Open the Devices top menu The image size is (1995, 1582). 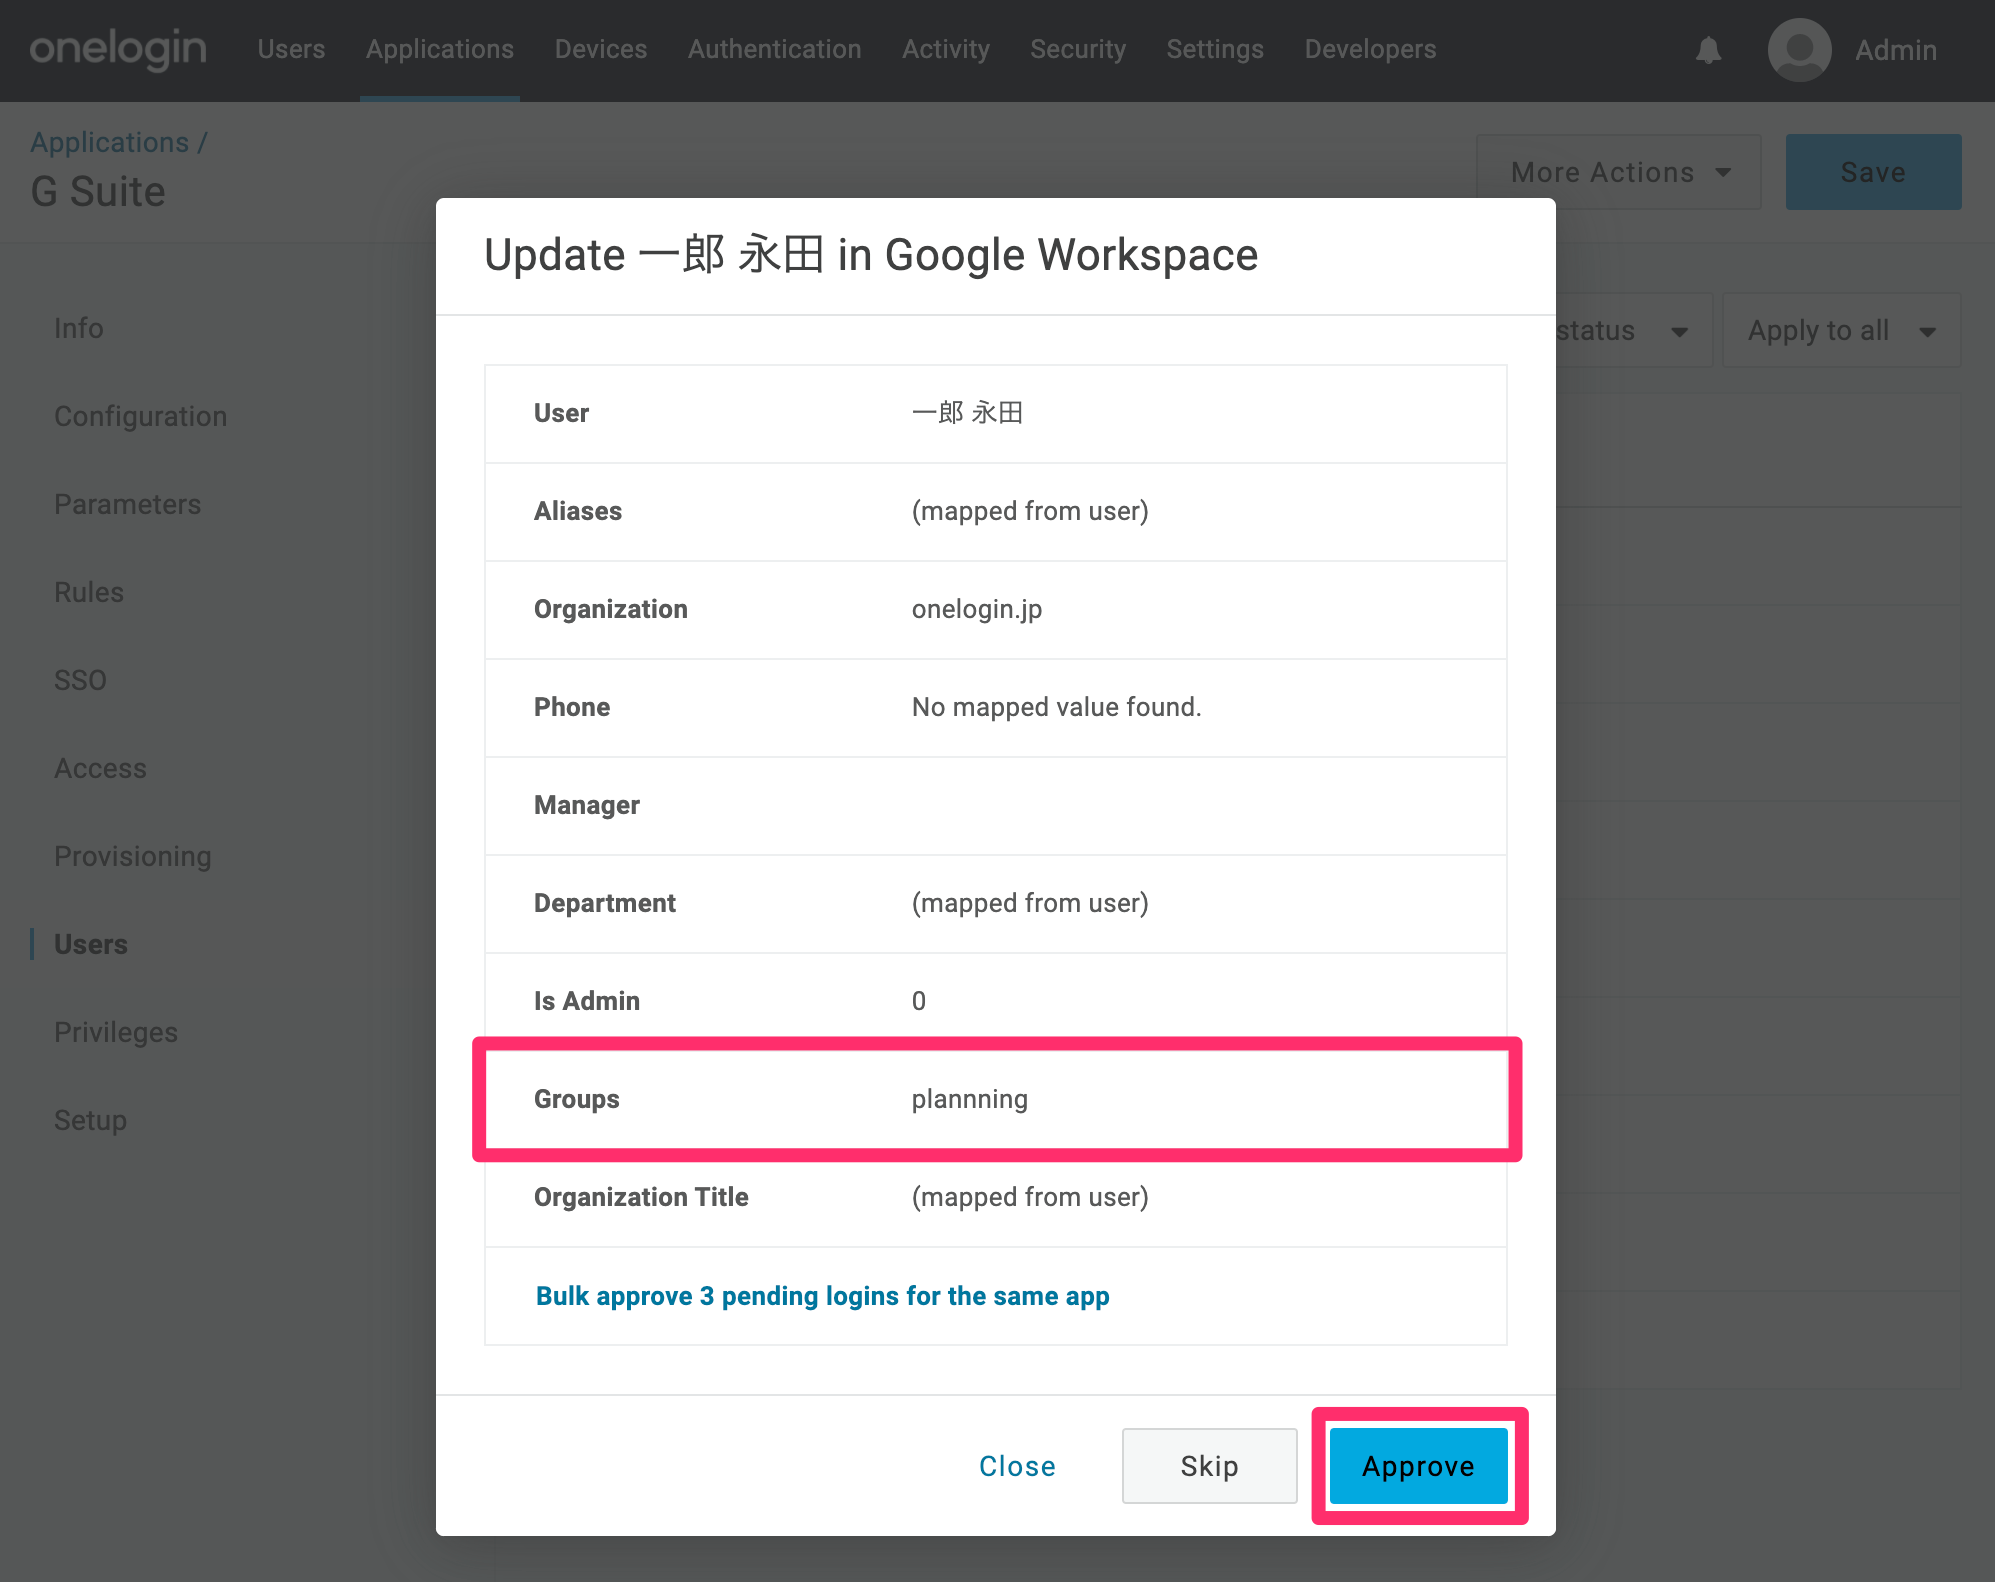pyautogui.click(x=601, y=49)
